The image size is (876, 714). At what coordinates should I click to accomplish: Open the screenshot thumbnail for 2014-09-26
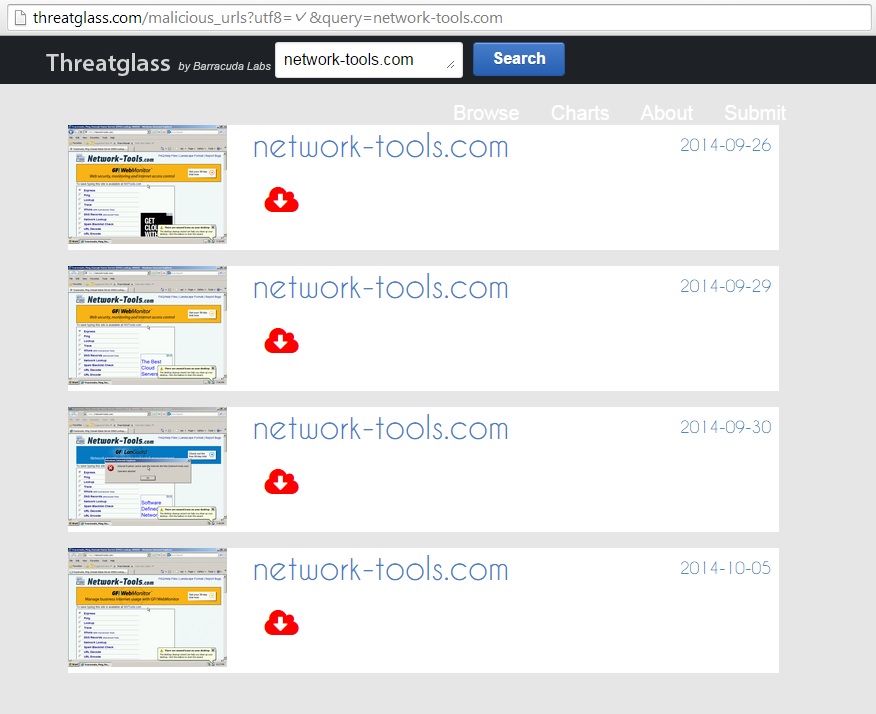coord(147,184)
